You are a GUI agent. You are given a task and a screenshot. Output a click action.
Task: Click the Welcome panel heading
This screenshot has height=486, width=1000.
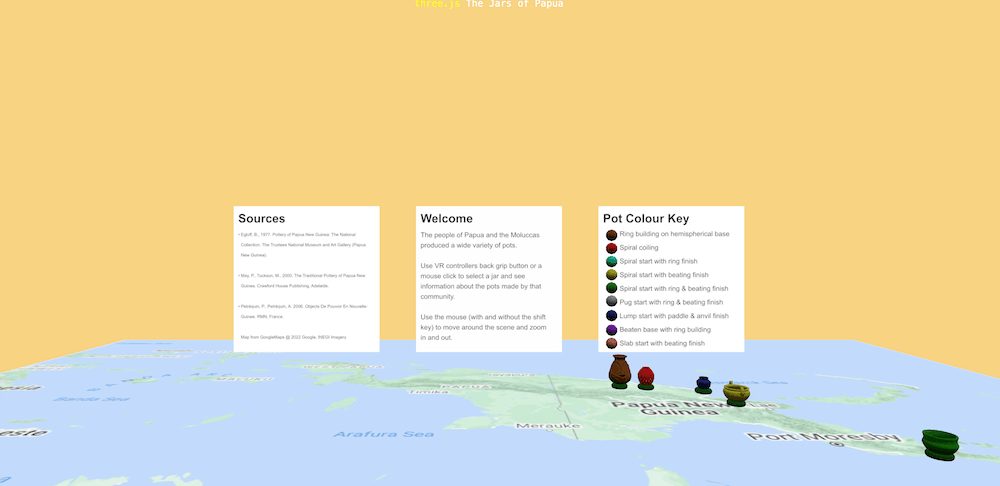[x=446, y=219]
